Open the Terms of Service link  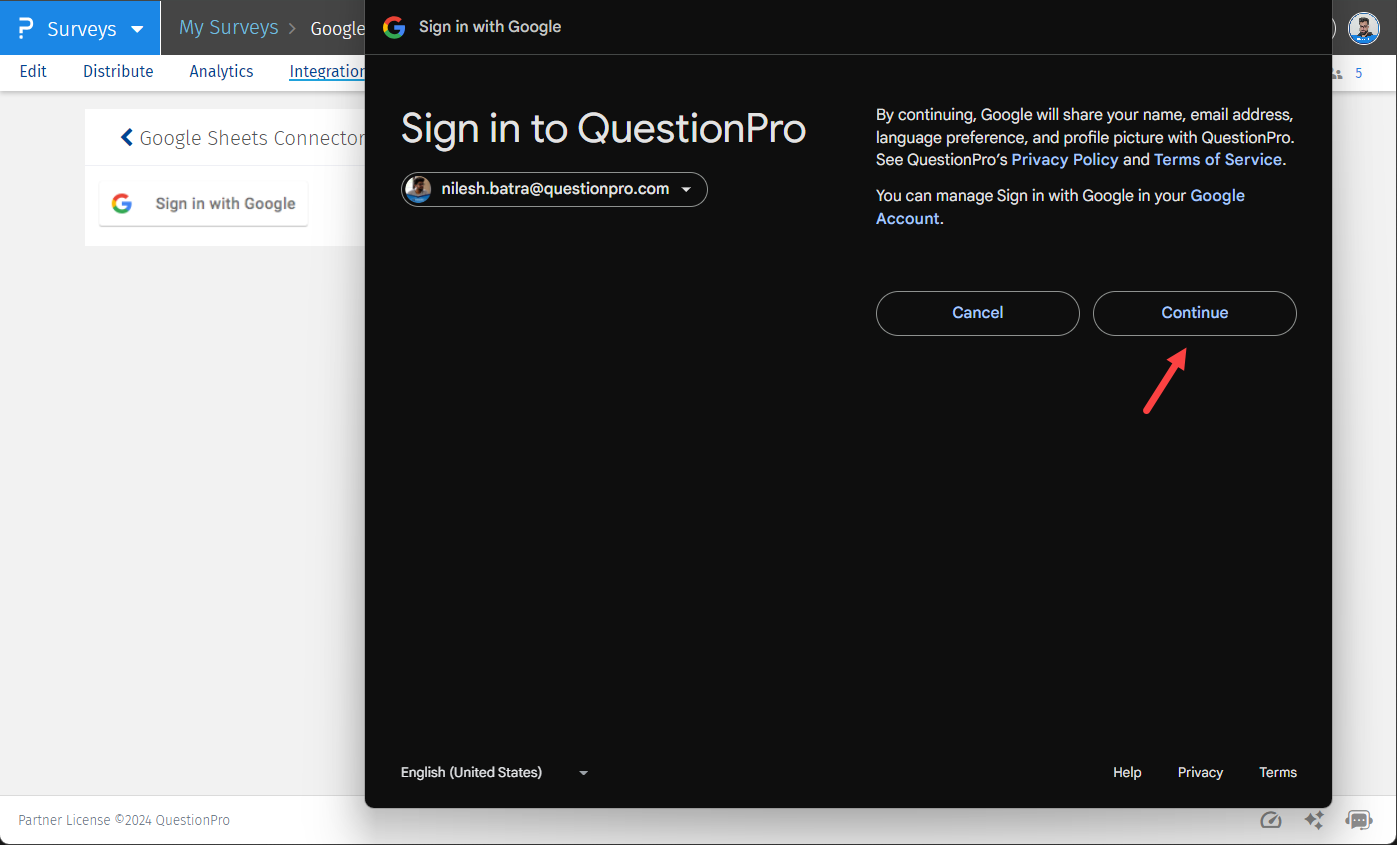pyautogui.click(x=1218, y=160)
